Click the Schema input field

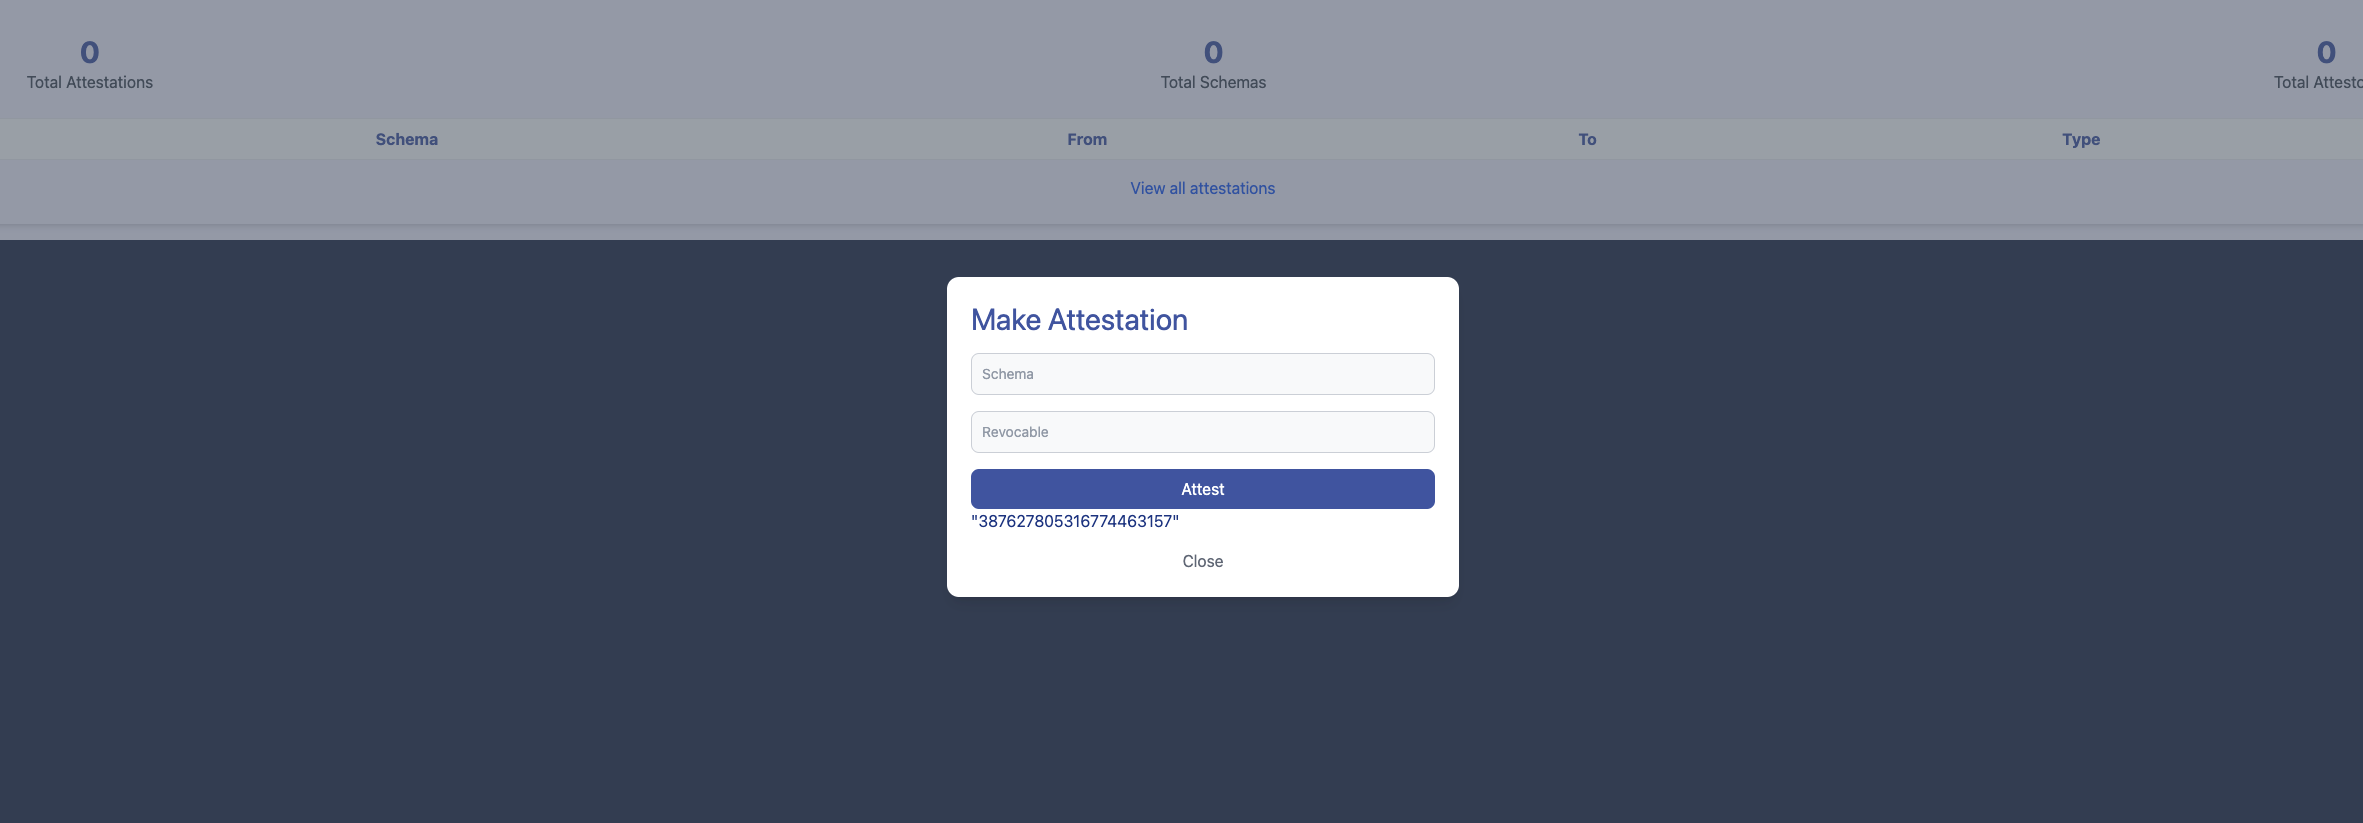tap(1202, 374)
